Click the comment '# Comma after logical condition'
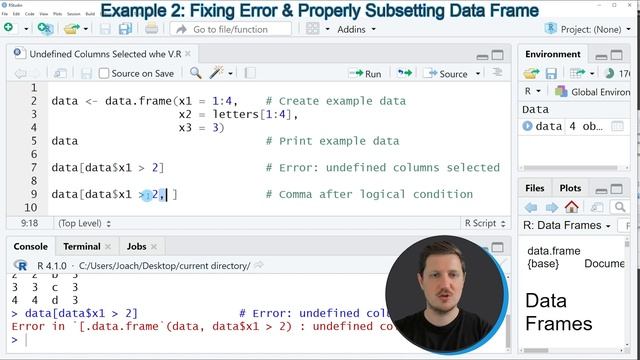This screenshot has height=360, width=640. pyautogui.click(x=369, y=194)
